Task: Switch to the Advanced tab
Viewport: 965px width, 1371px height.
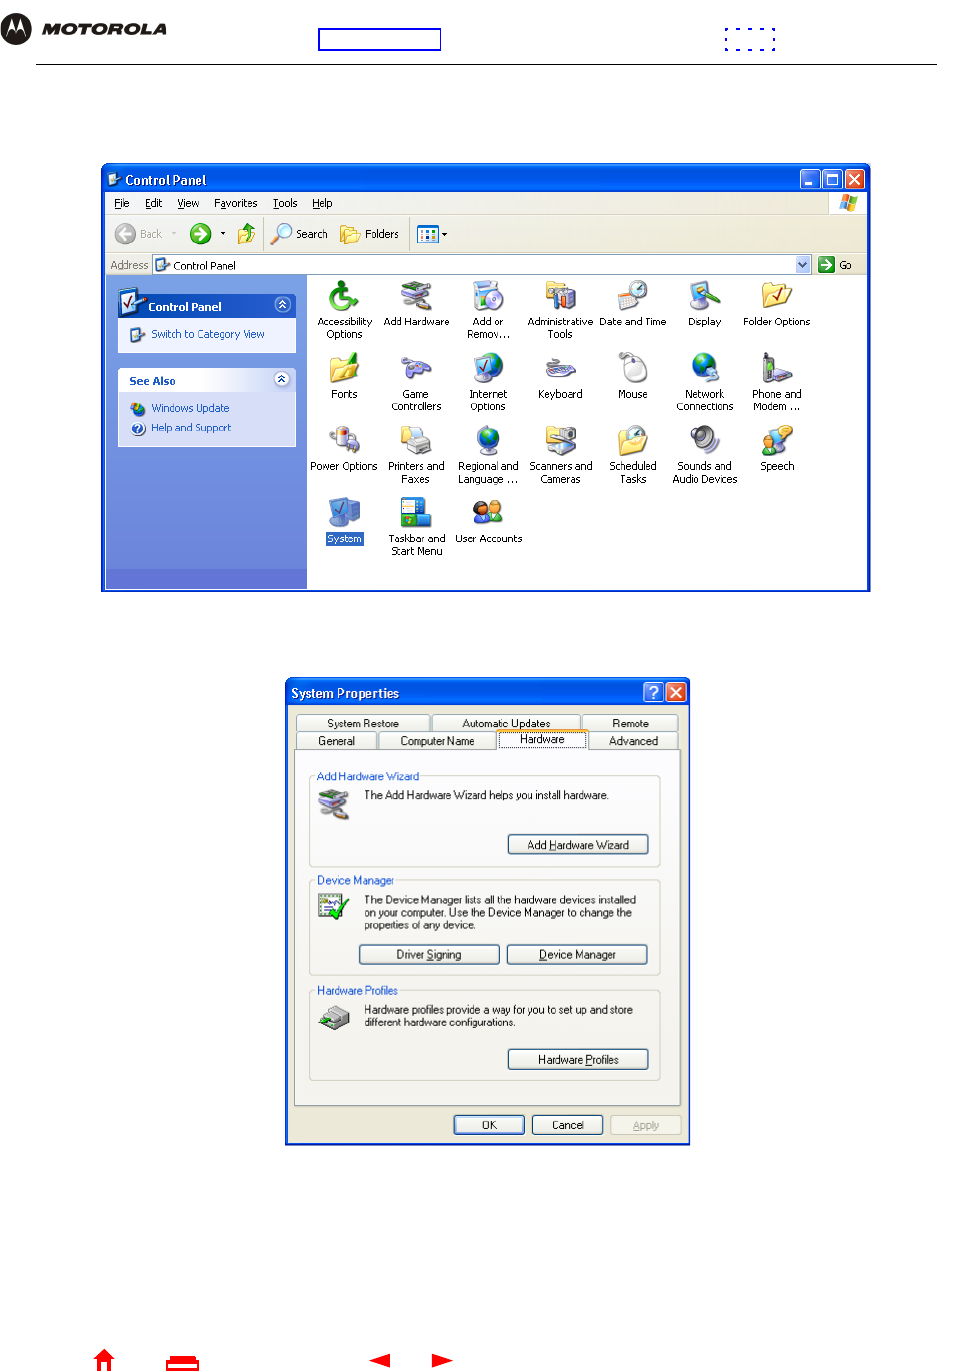Action: pyautogui.click(x=633, y=741)
